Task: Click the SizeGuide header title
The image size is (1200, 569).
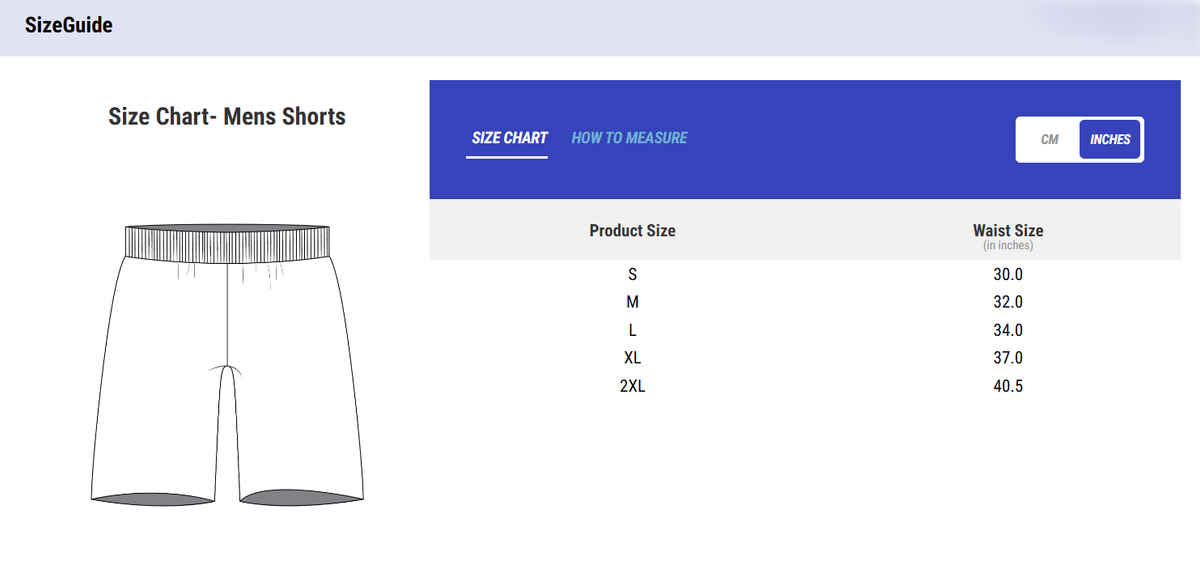Action: (69, 26)
